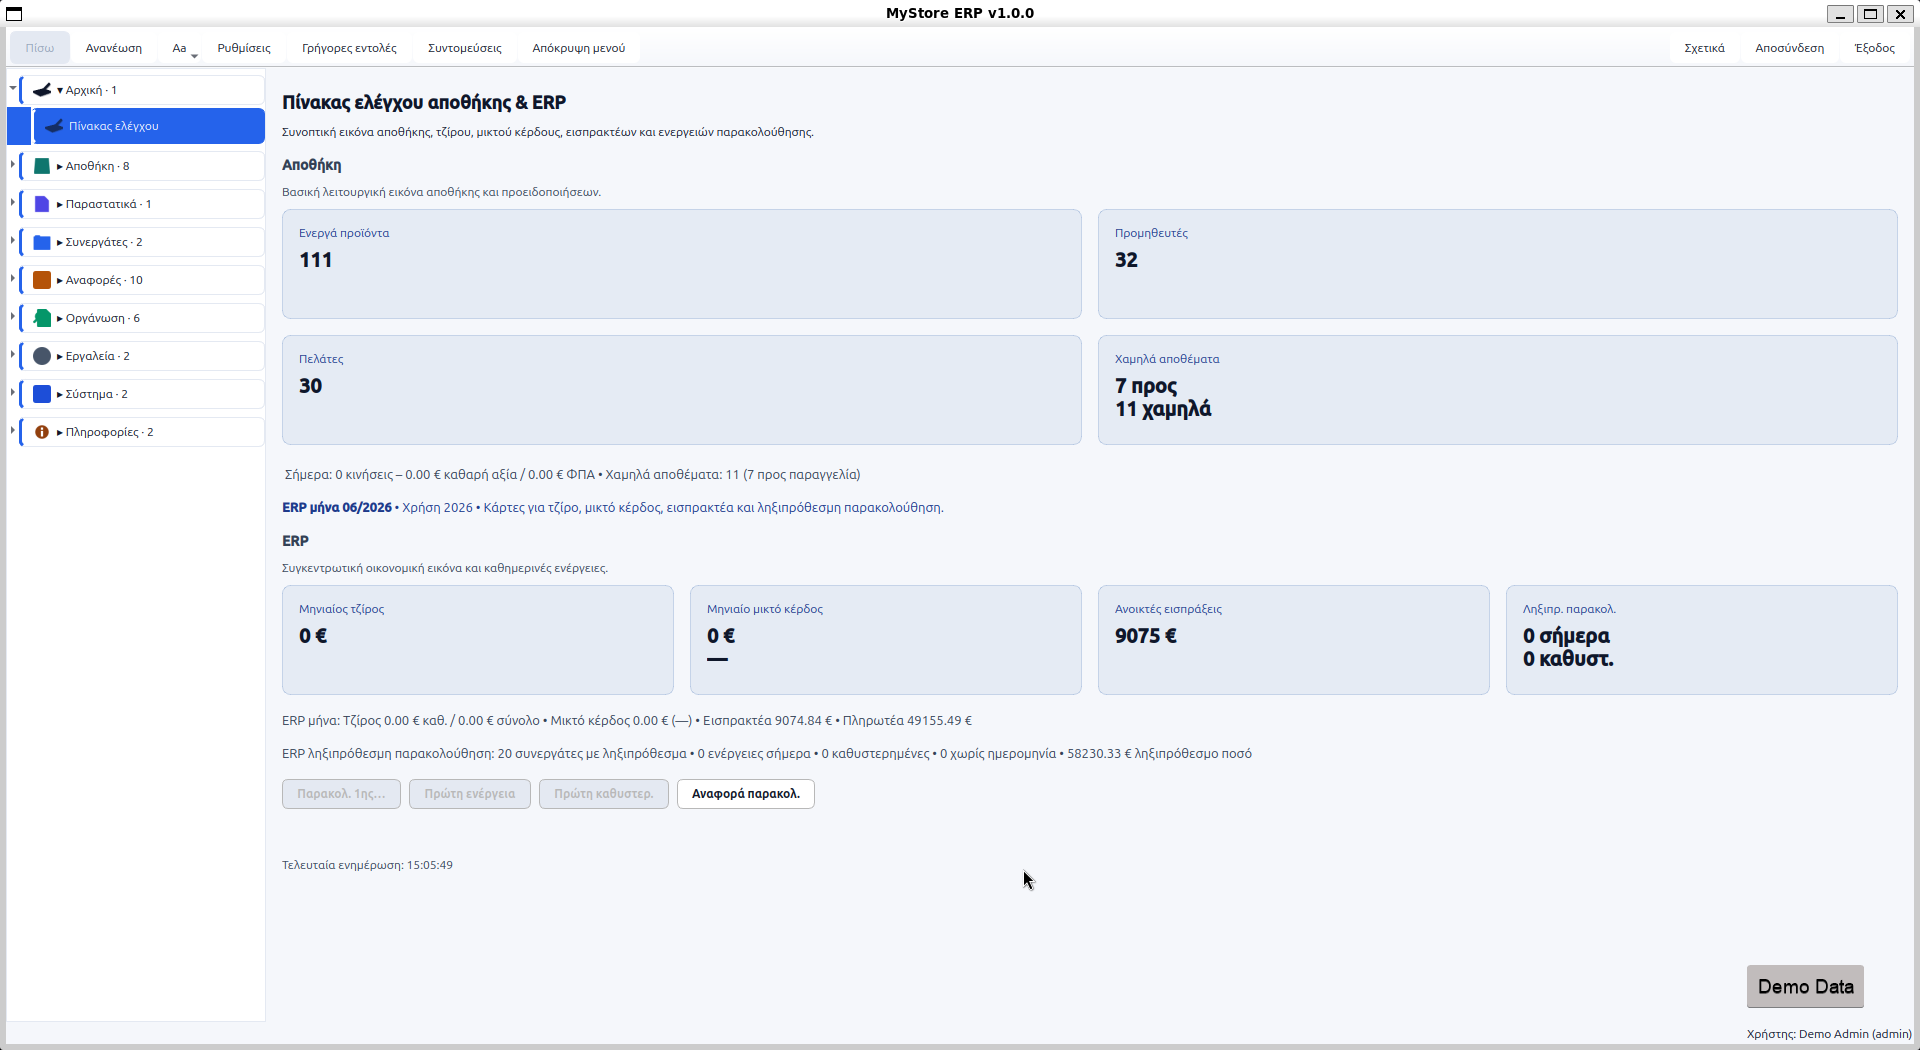Click Έξοδος to exit the app
This screenshot has height=1050, width=1920.
pos(1875,48)
